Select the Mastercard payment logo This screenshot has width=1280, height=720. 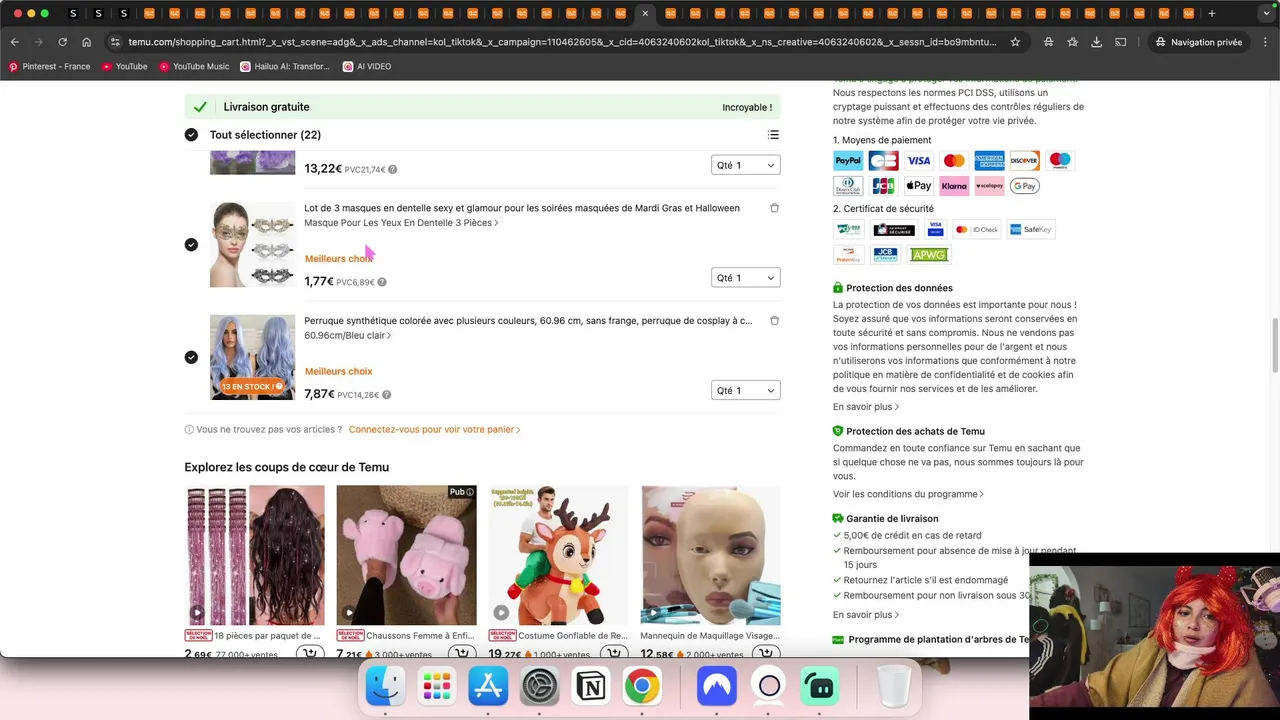(954, 161)
